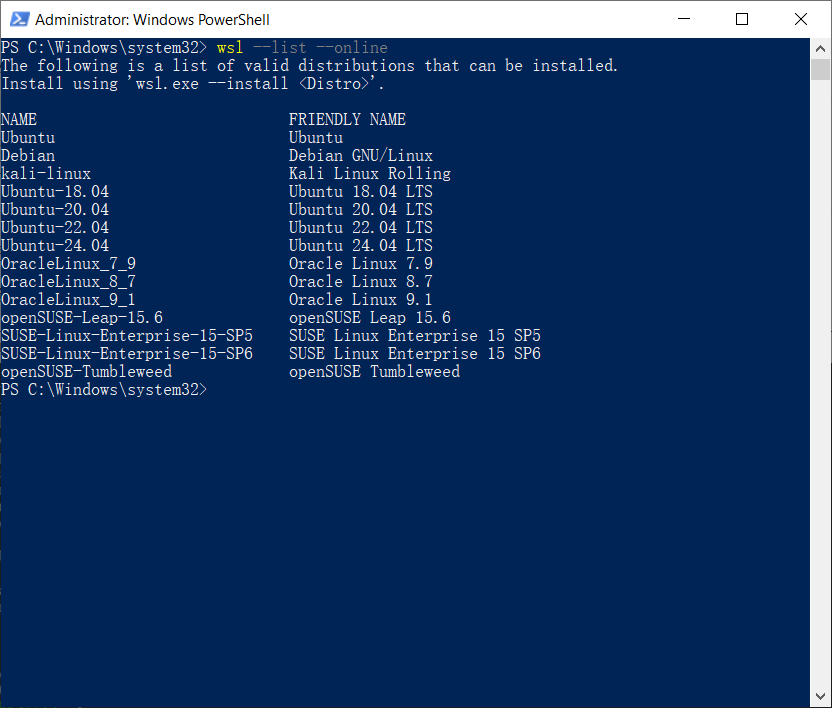832x708 pixels.
Task: Click the NAME column header
Action: click(x=19, y=119)
